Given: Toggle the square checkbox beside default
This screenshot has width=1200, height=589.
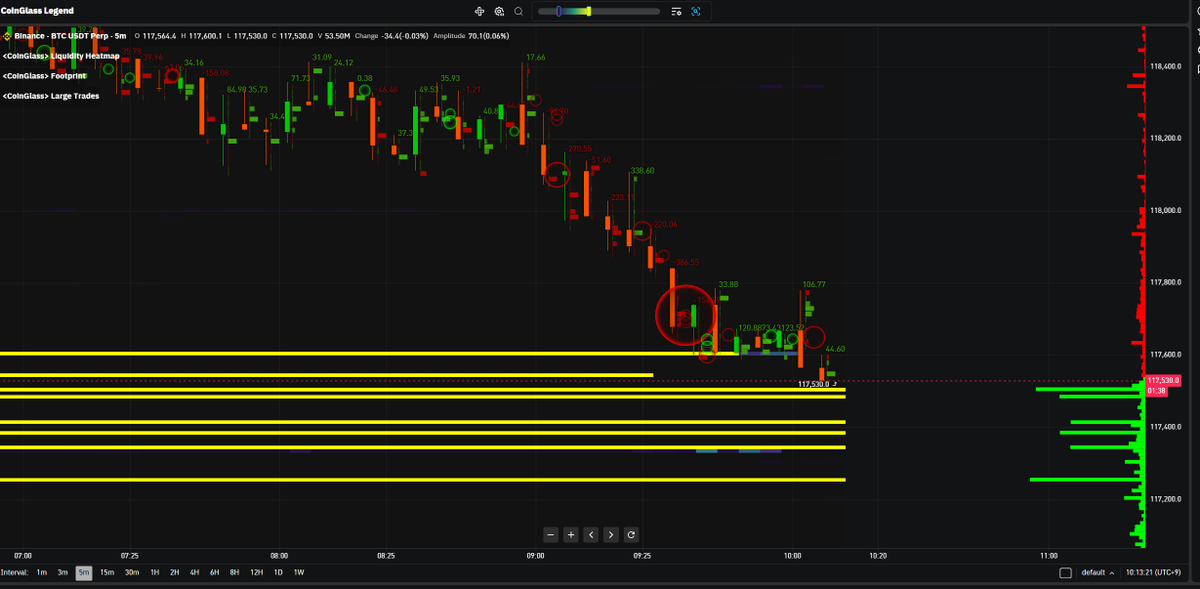Looking at the screenshot, I should click(1065, 573).
